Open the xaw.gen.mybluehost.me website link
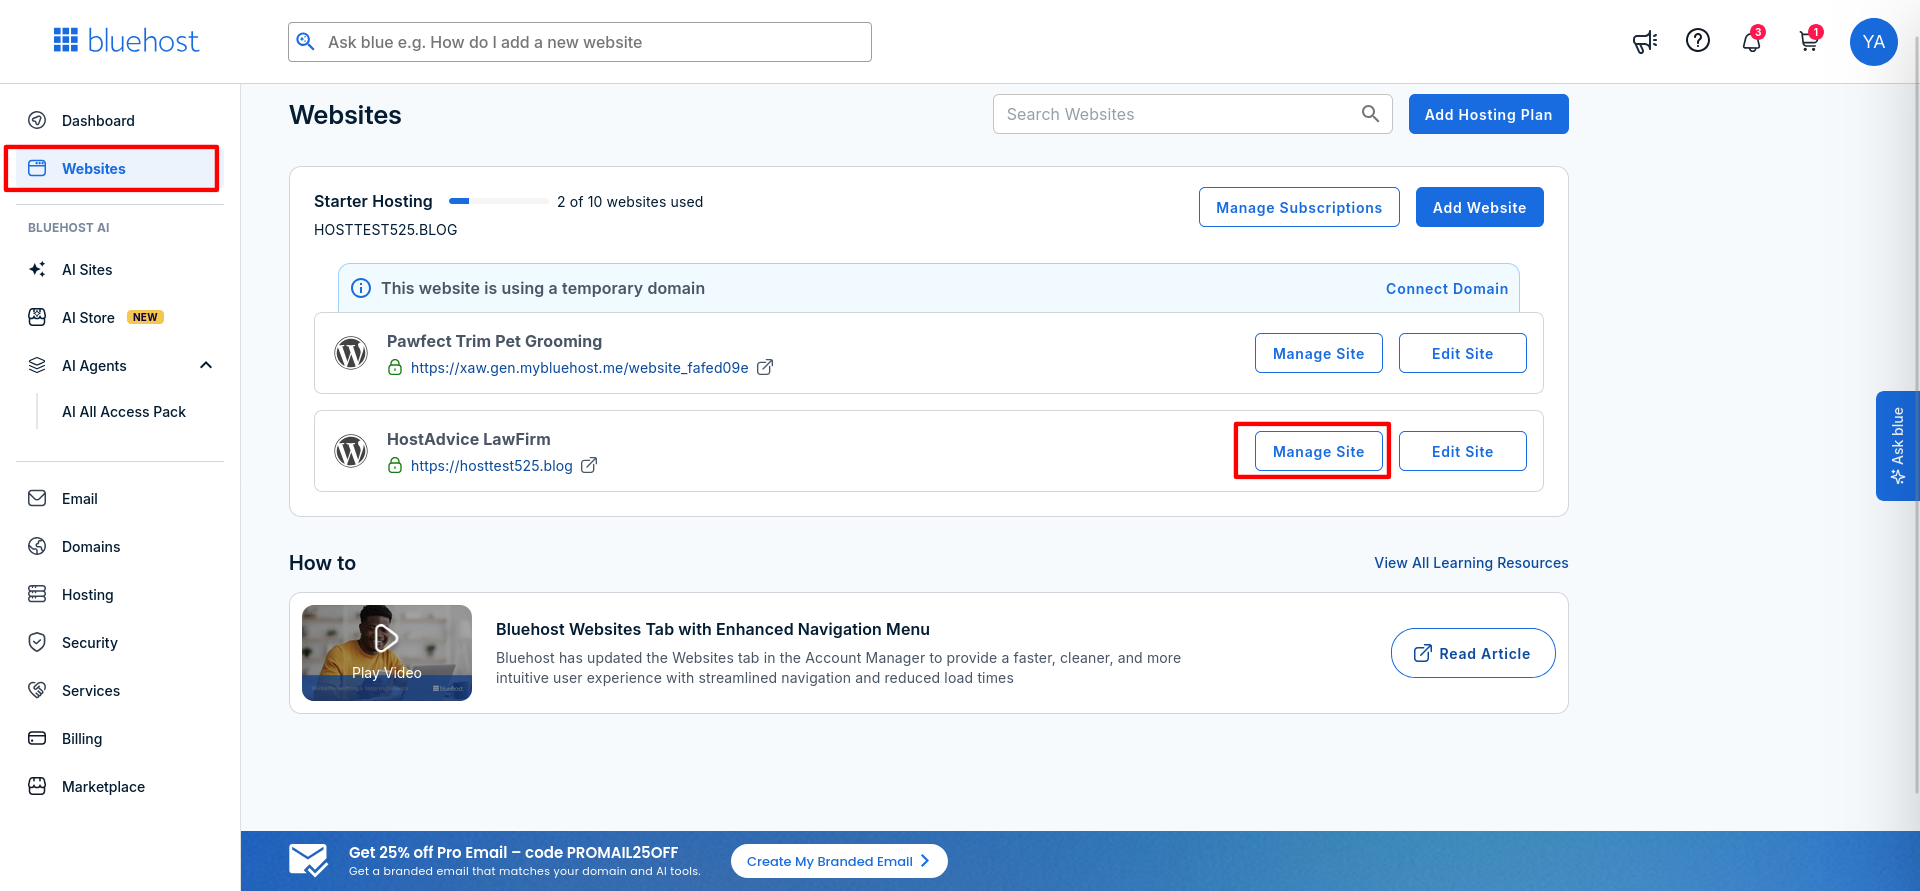Screen dimensions: 1920x891 pyautogui.click(x=579, y=367)
